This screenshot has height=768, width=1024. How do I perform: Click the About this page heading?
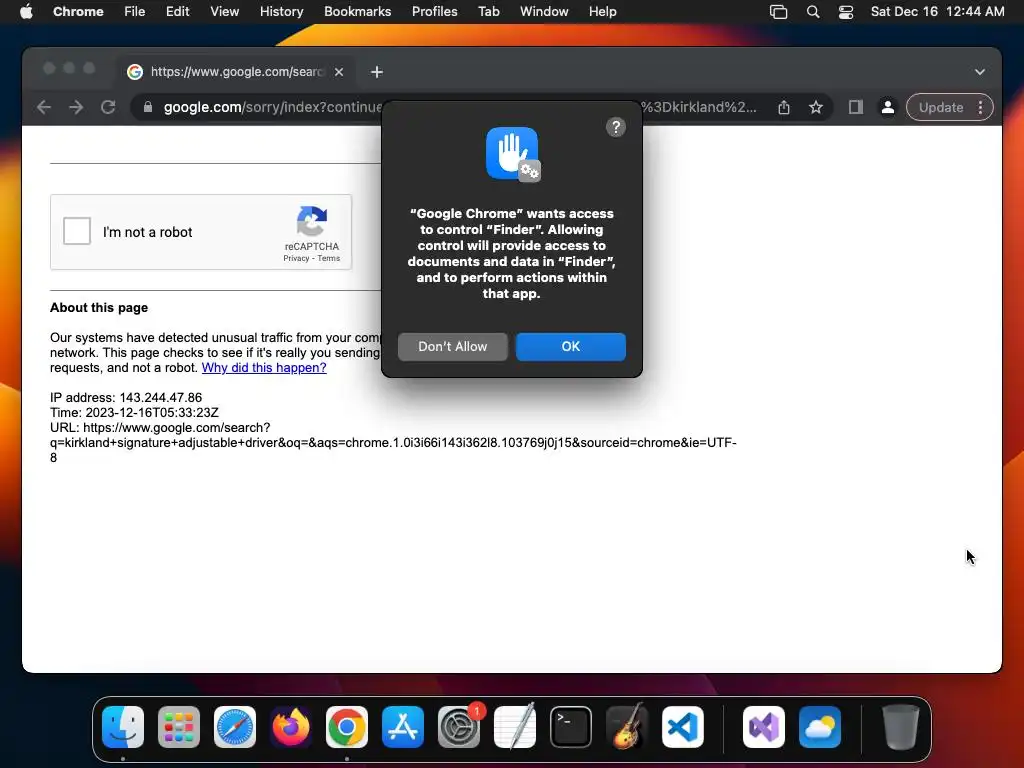point(99,308)
